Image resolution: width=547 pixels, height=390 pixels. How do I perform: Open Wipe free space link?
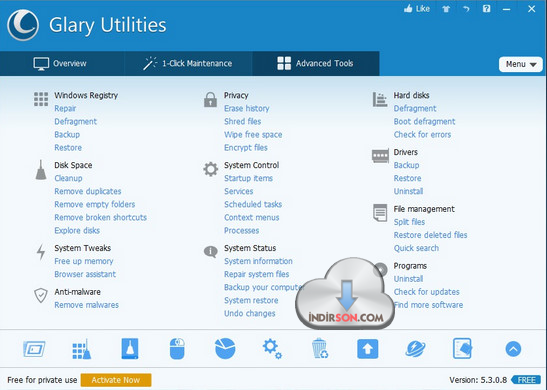coord(253,135)
